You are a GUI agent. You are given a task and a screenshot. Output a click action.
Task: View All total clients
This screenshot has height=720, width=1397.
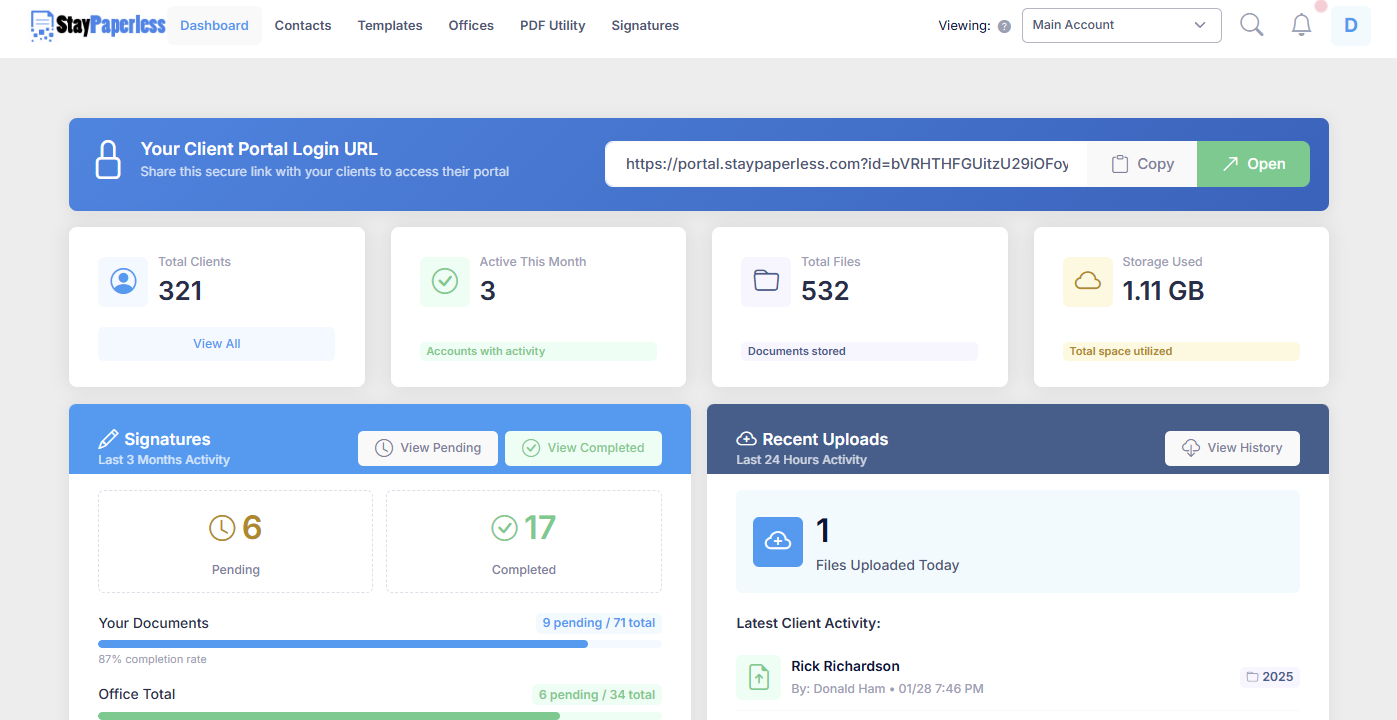216,343
